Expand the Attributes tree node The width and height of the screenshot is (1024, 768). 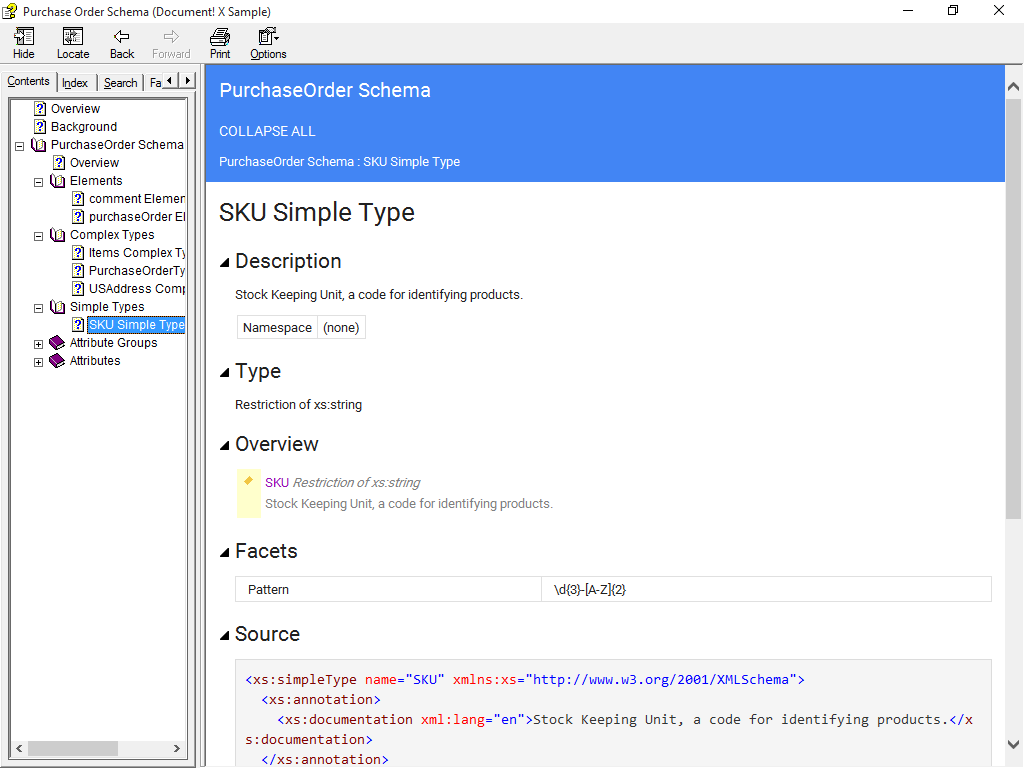tap(39, 362)
